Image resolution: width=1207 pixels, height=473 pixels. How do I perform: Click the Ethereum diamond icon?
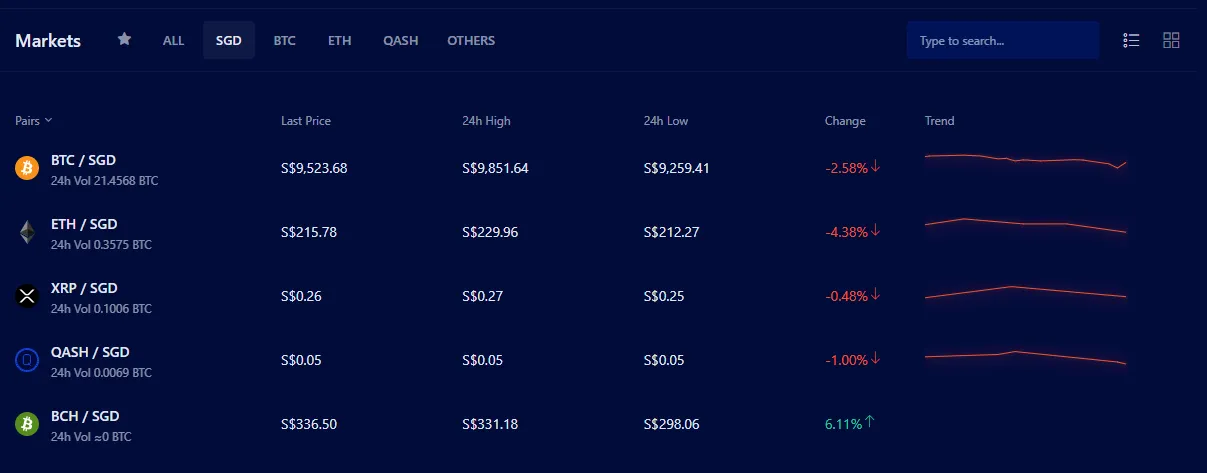click(x=27, y=232)
